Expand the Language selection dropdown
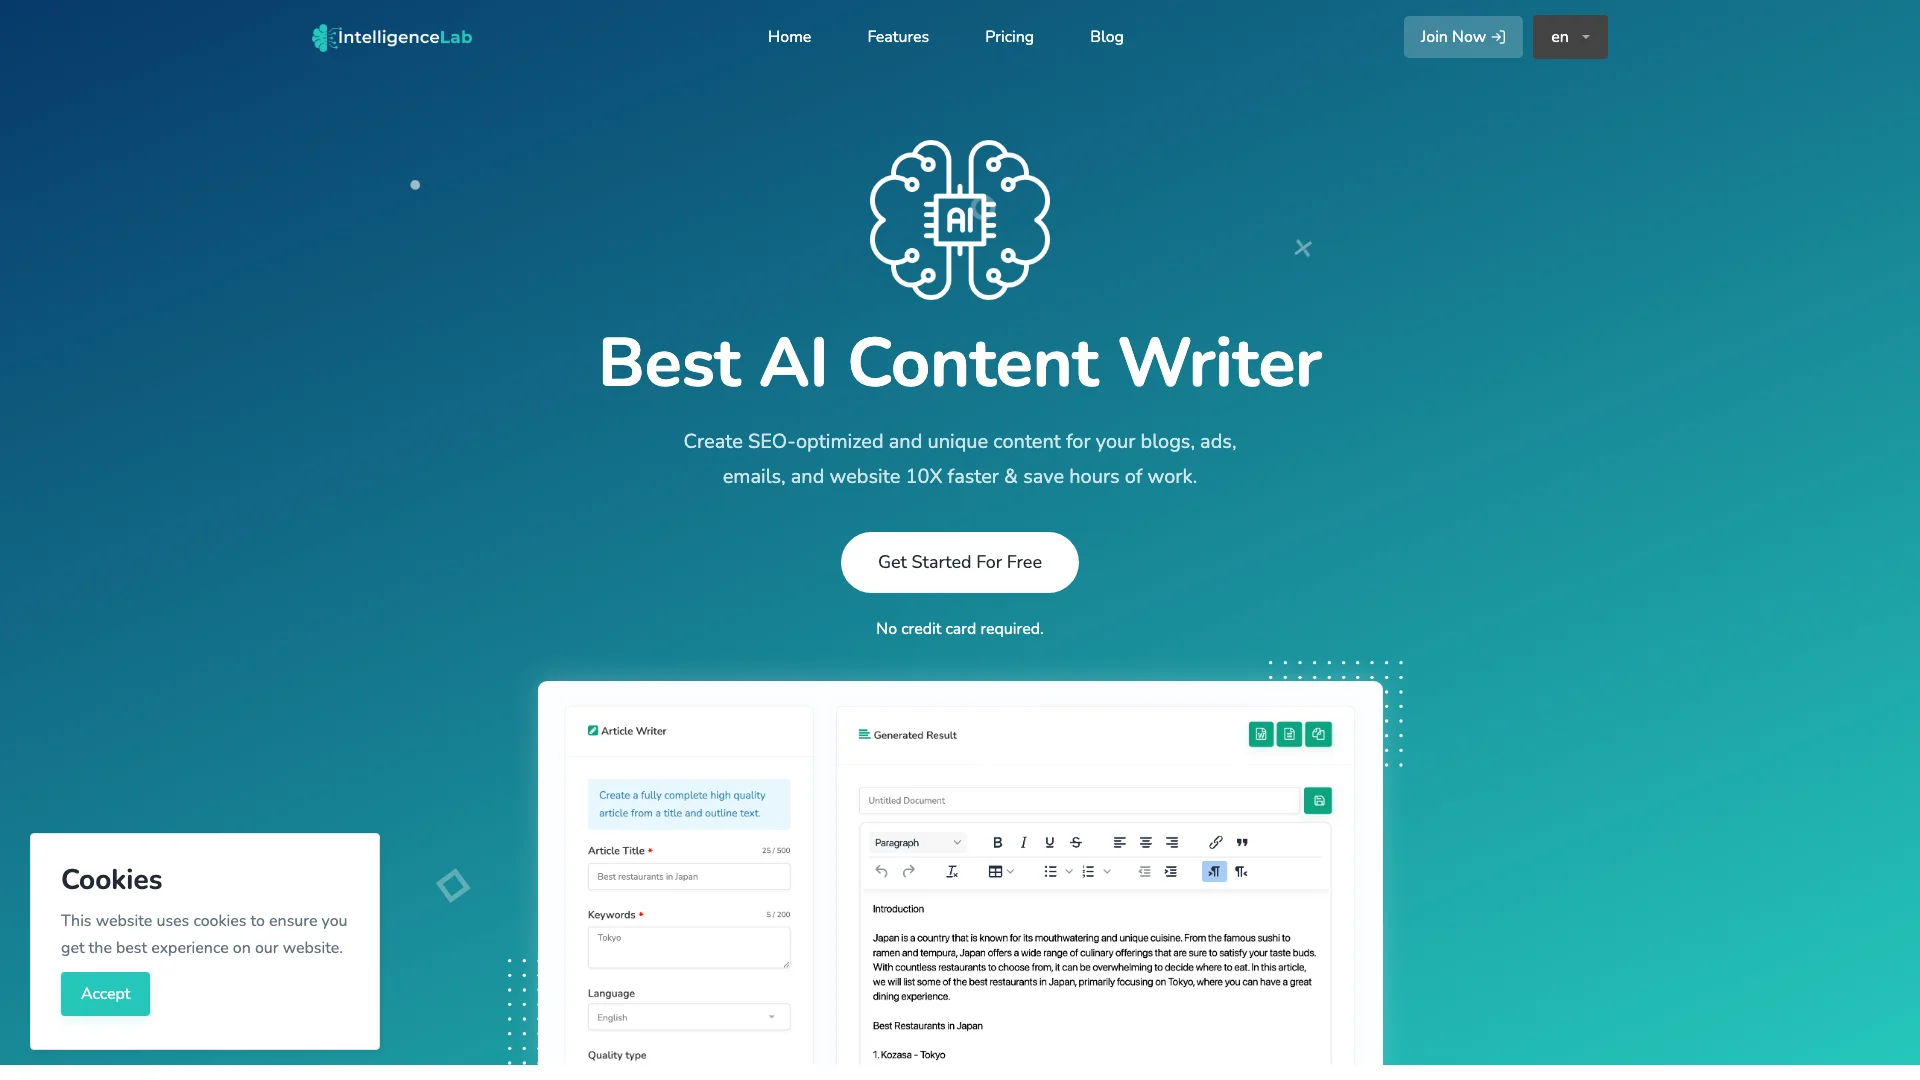 pyautogui.click(x=687, y=1017)
